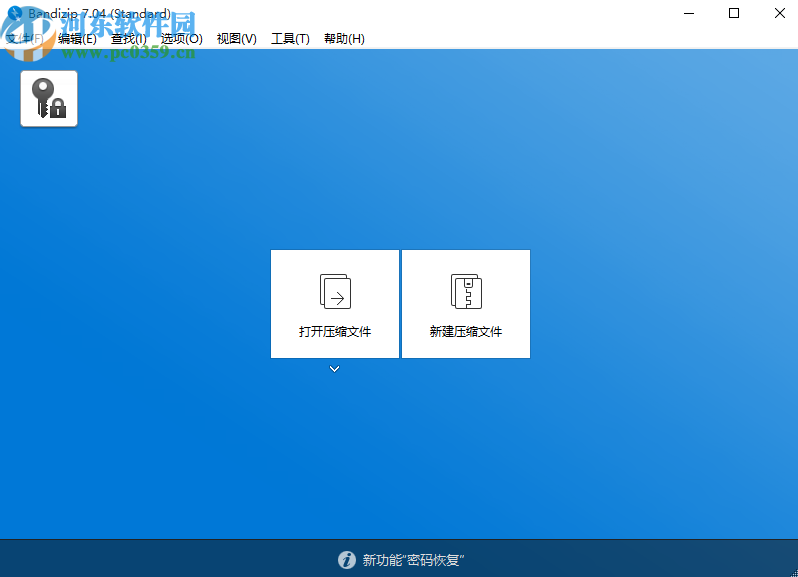Screen dimensions: 798x577
Task: Click the info icon in bottom banner
Action: [x=347, y=560]
